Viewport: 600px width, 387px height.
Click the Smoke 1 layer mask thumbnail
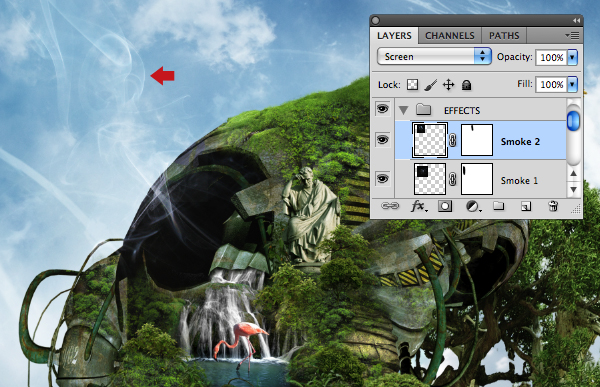[x=477, y=179]
